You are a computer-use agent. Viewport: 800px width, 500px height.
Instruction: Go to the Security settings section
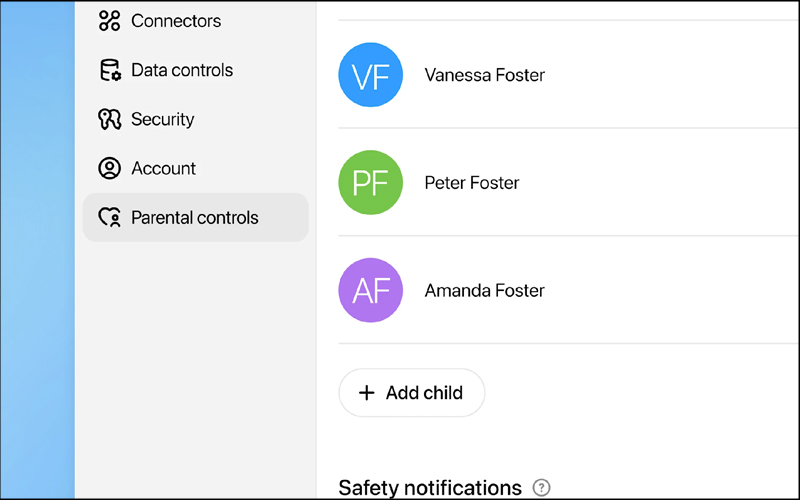click(x=162, y=119)
